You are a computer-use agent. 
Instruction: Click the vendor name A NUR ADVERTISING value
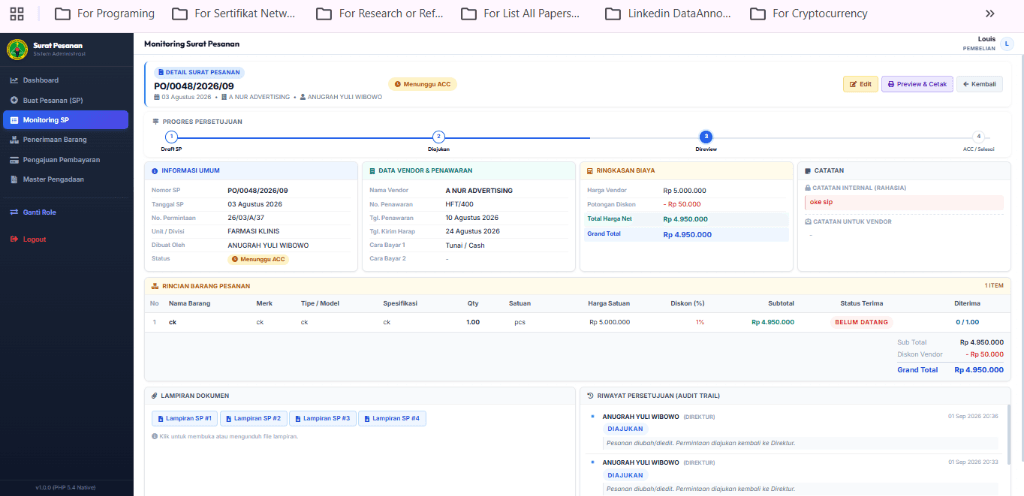tap(479, 191)
